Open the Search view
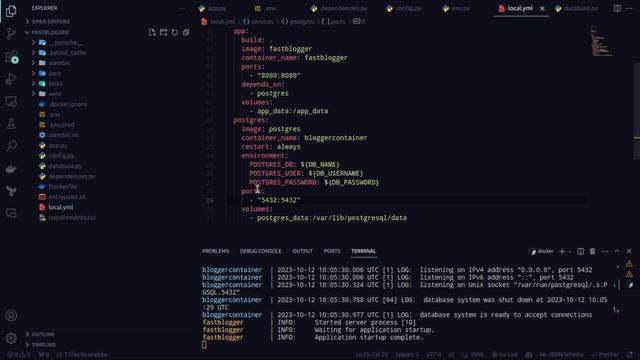Viewport: 640px width, 360px height. tap(11, 146)
